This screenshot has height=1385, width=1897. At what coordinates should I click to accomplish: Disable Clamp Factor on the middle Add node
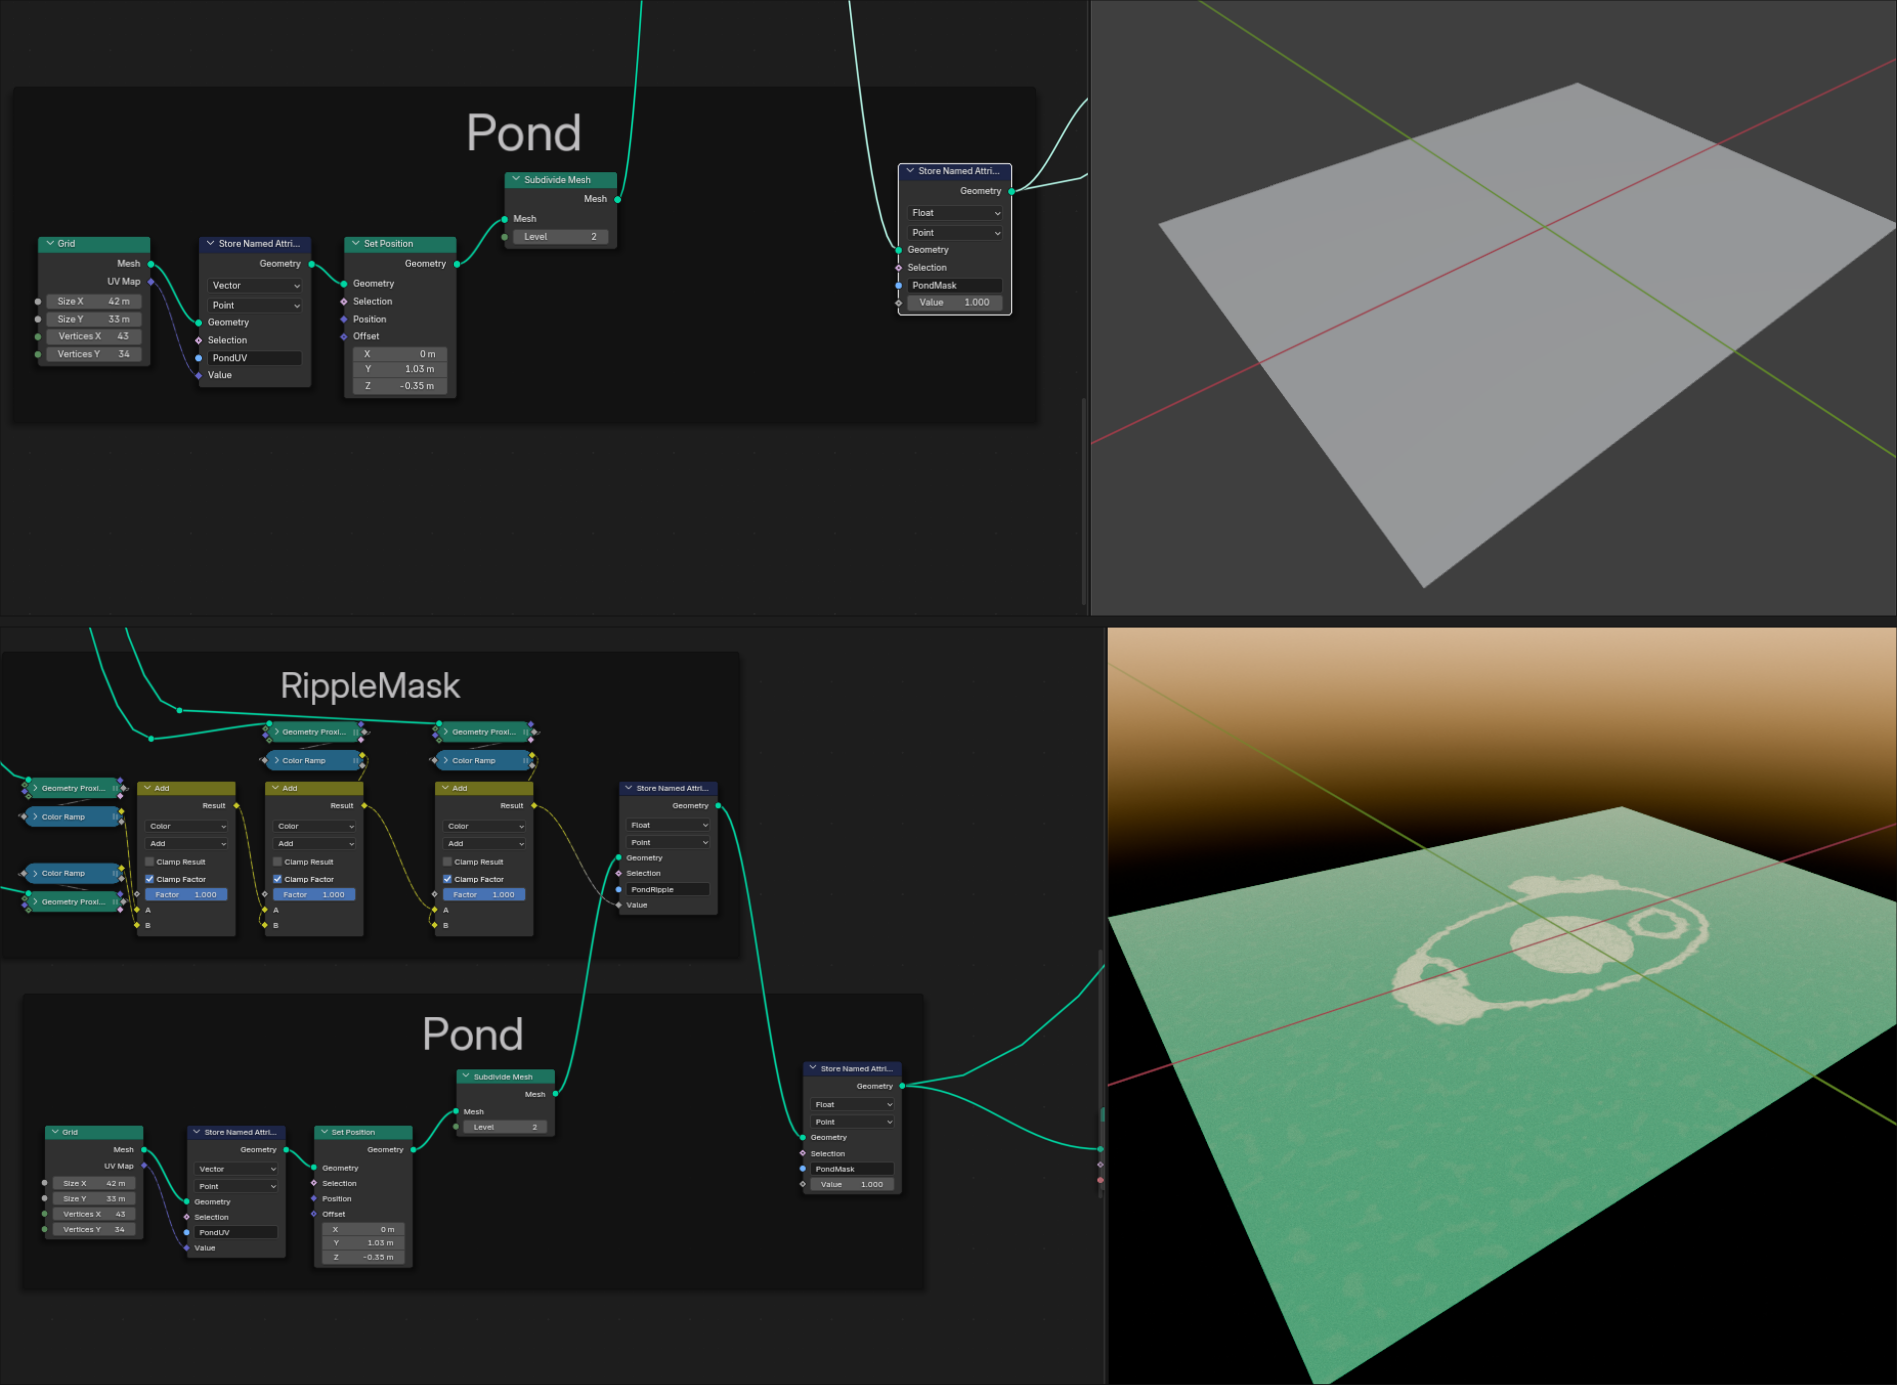pos(278,879)
